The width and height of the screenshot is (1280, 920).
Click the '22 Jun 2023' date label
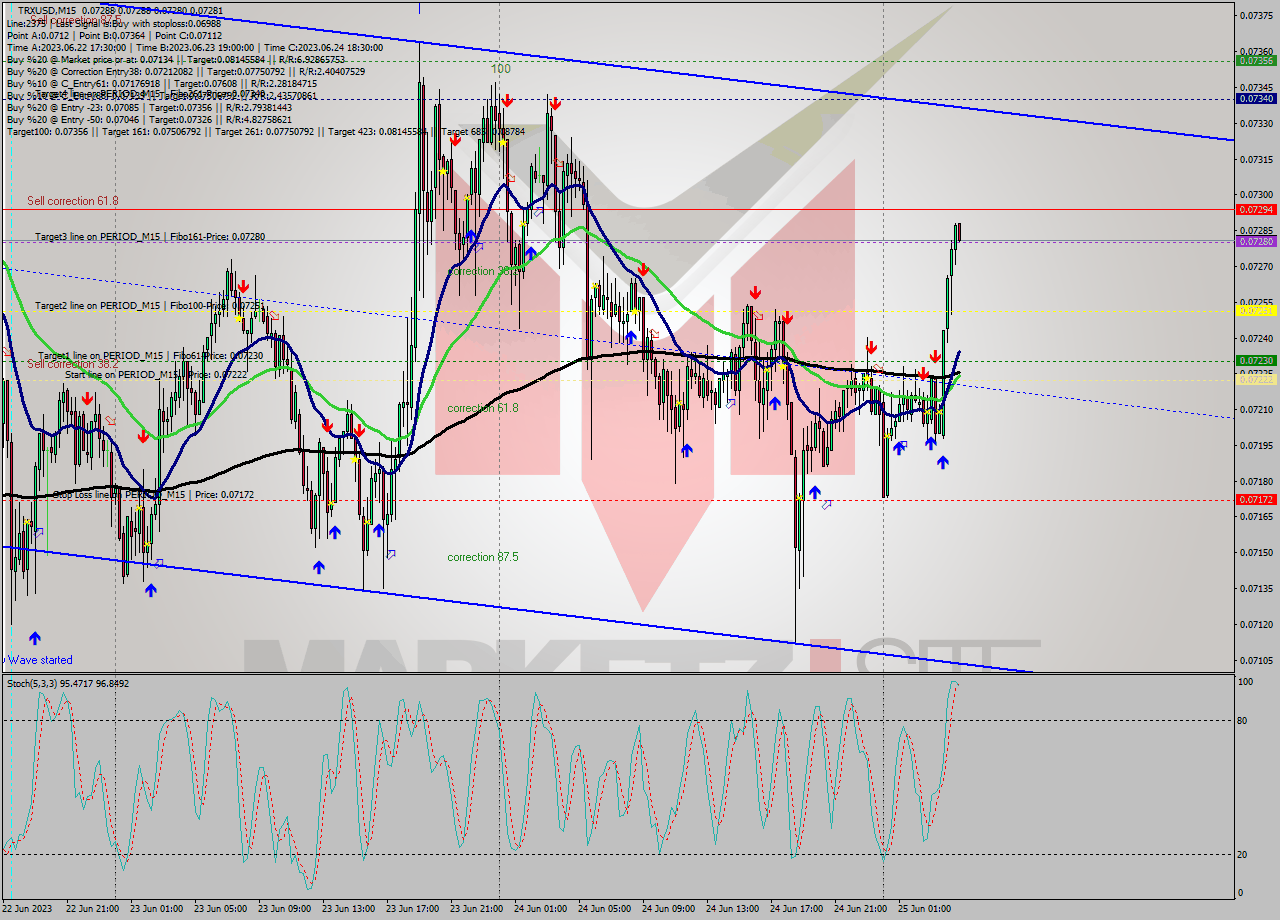[28, 909]
